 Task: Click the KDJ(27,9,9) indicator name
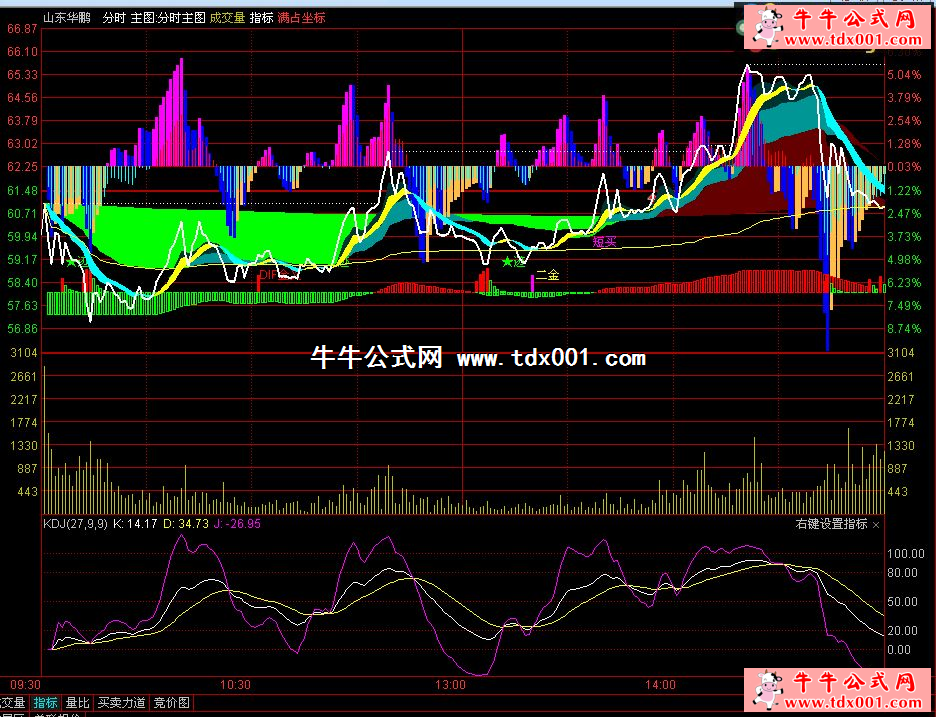point(75,524)
